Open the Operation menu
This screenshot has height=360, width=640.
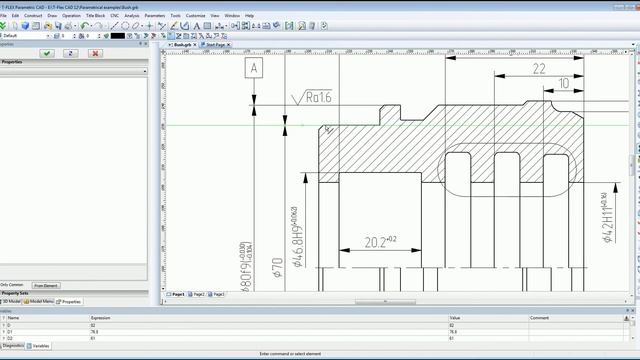pos(71,16)
